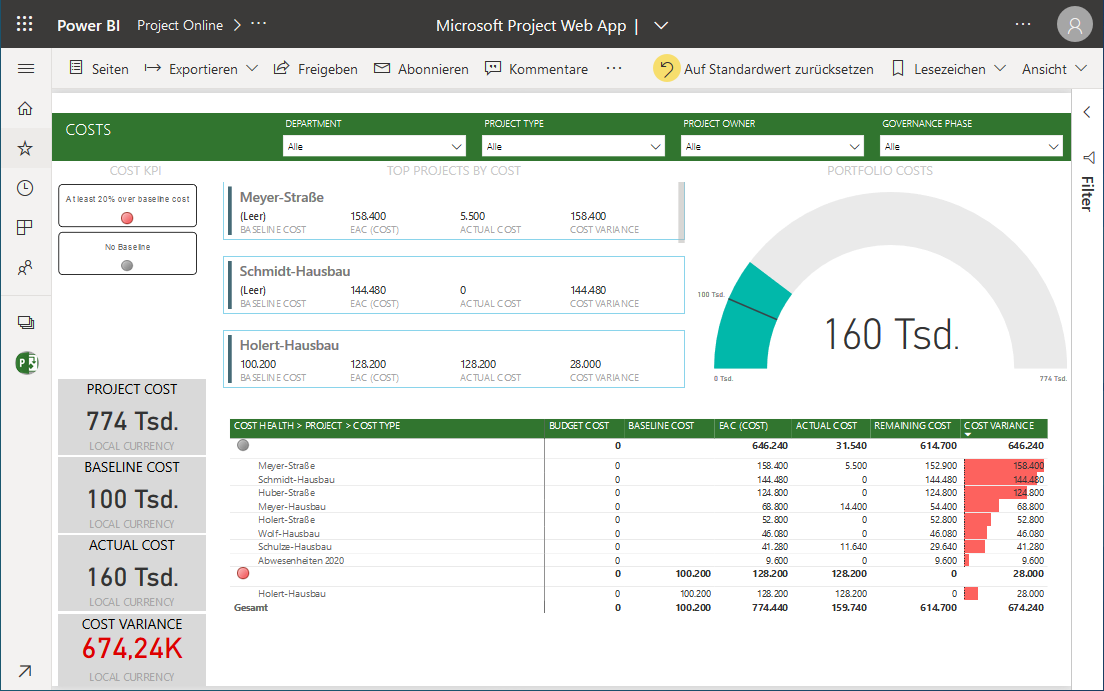1104x691 pixels.
Task: Open Recent clock icon in sidebar
Action: coord(25,188)
